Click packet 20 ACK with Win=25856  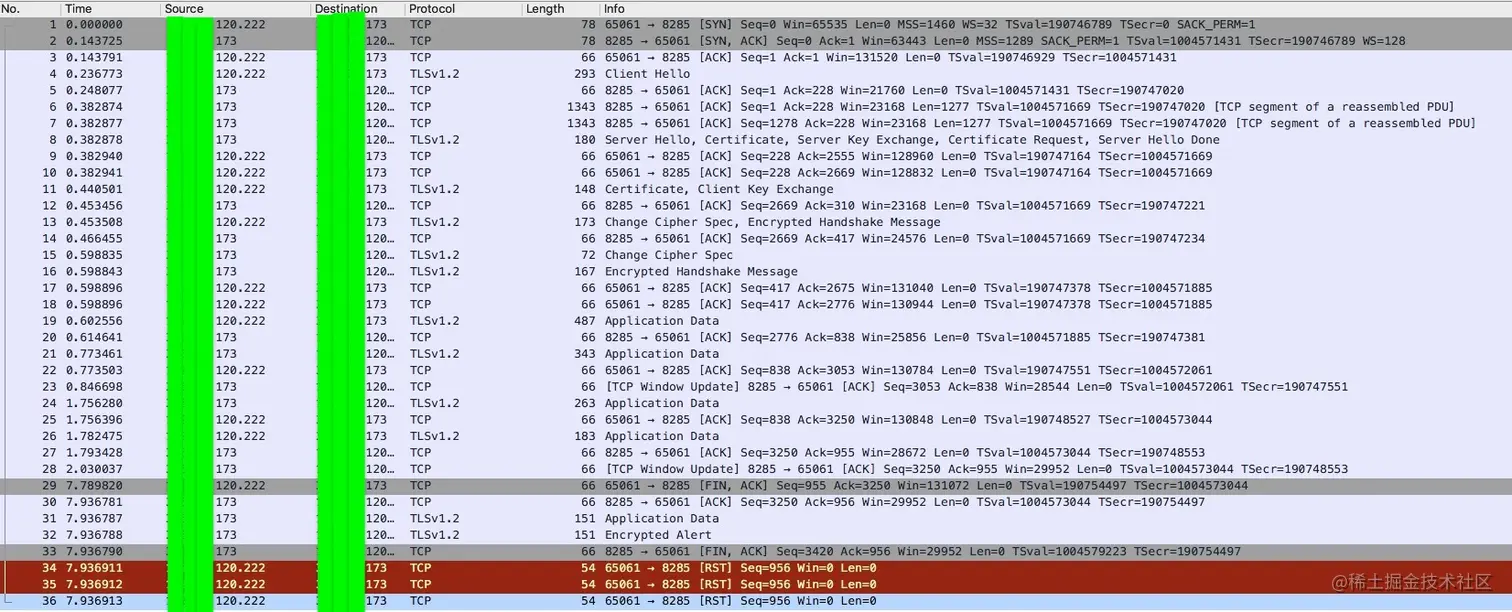(x=756, y=337)
